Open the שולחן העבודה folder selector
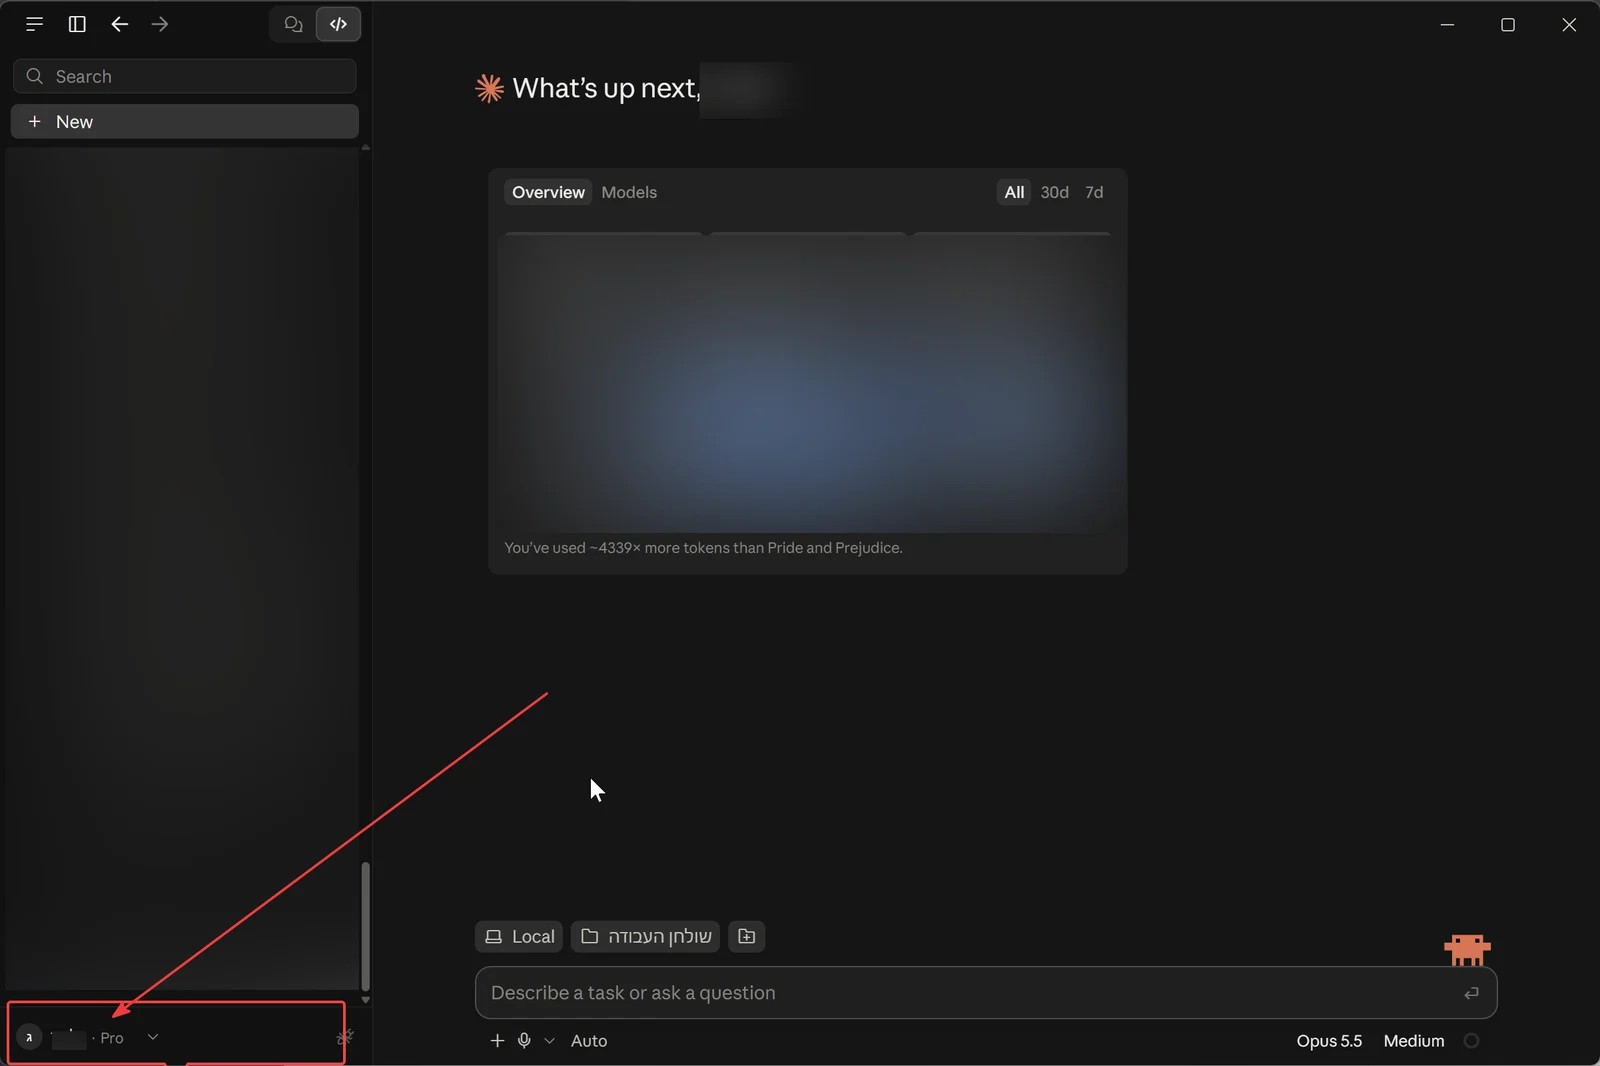1600x1066 pixels. 645,936
